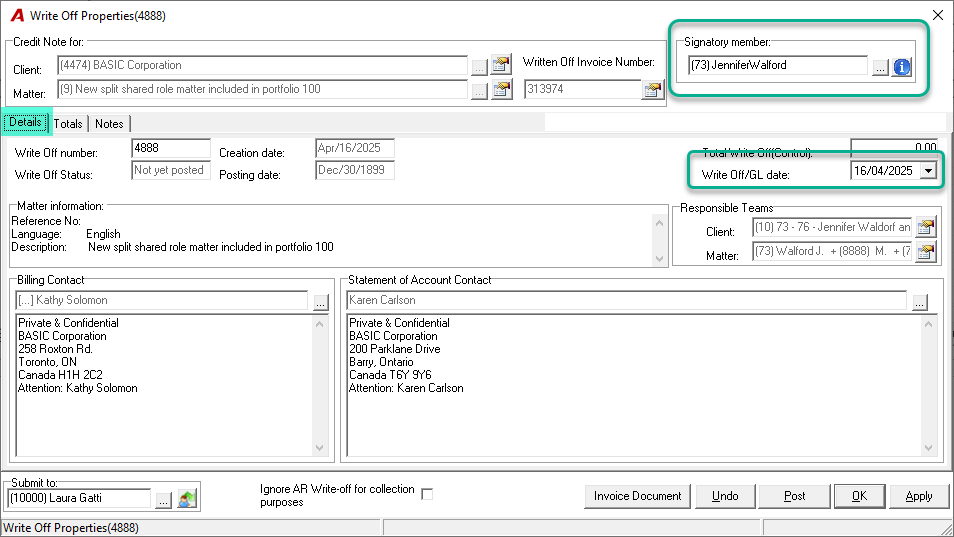Click the Written Off Invoice Number field
954x537 pixels.
pyautogui.click(x=582, y=89)
